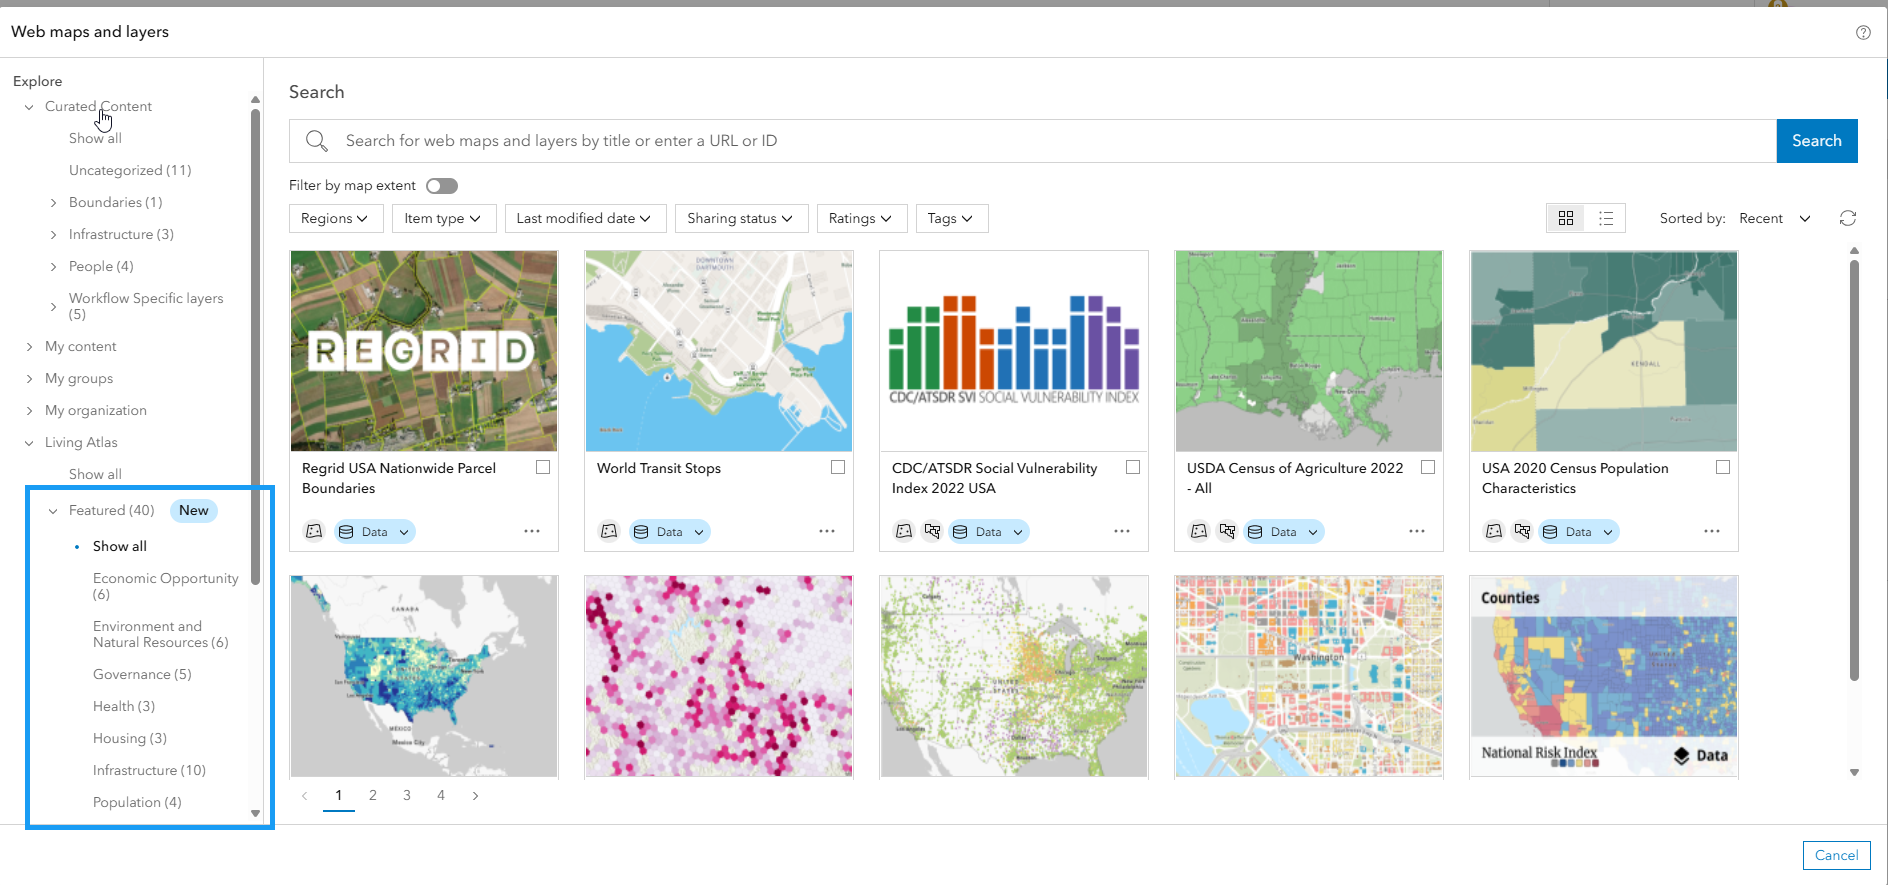
Task: Switch to grid view icon
Action: coord(1566,218)
